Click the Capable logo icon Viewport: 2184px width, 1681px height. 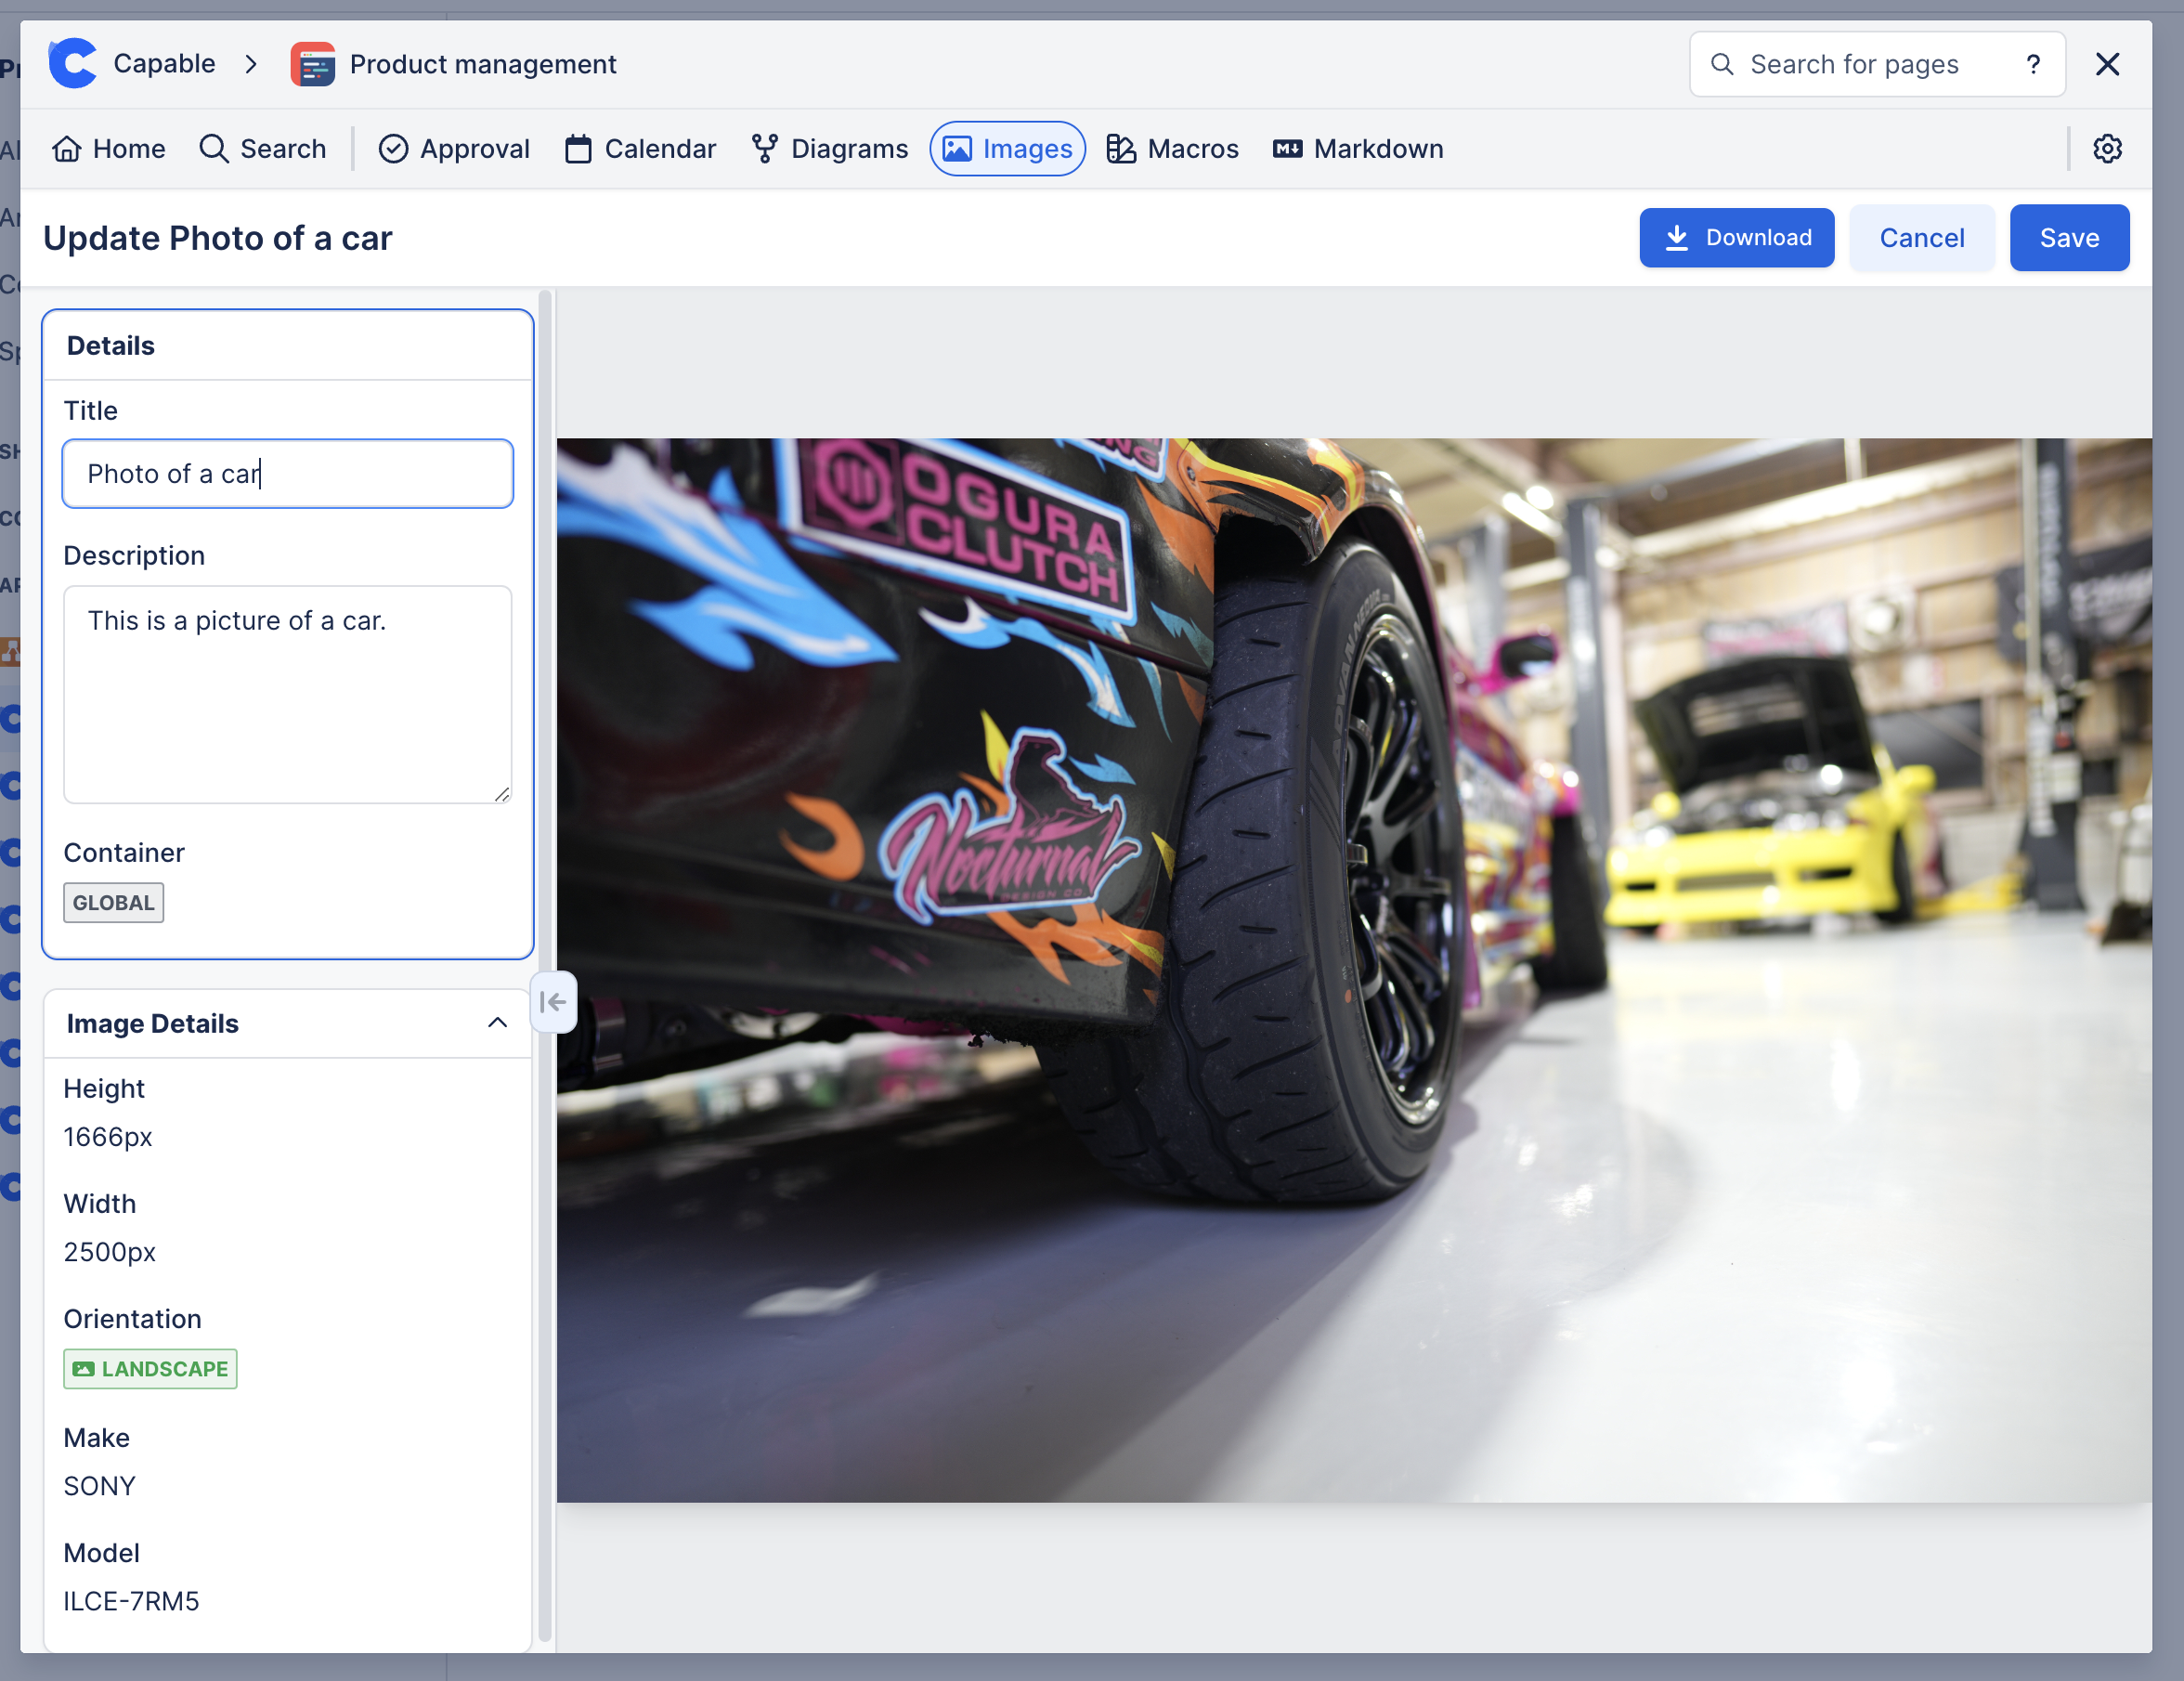(72, 64)
